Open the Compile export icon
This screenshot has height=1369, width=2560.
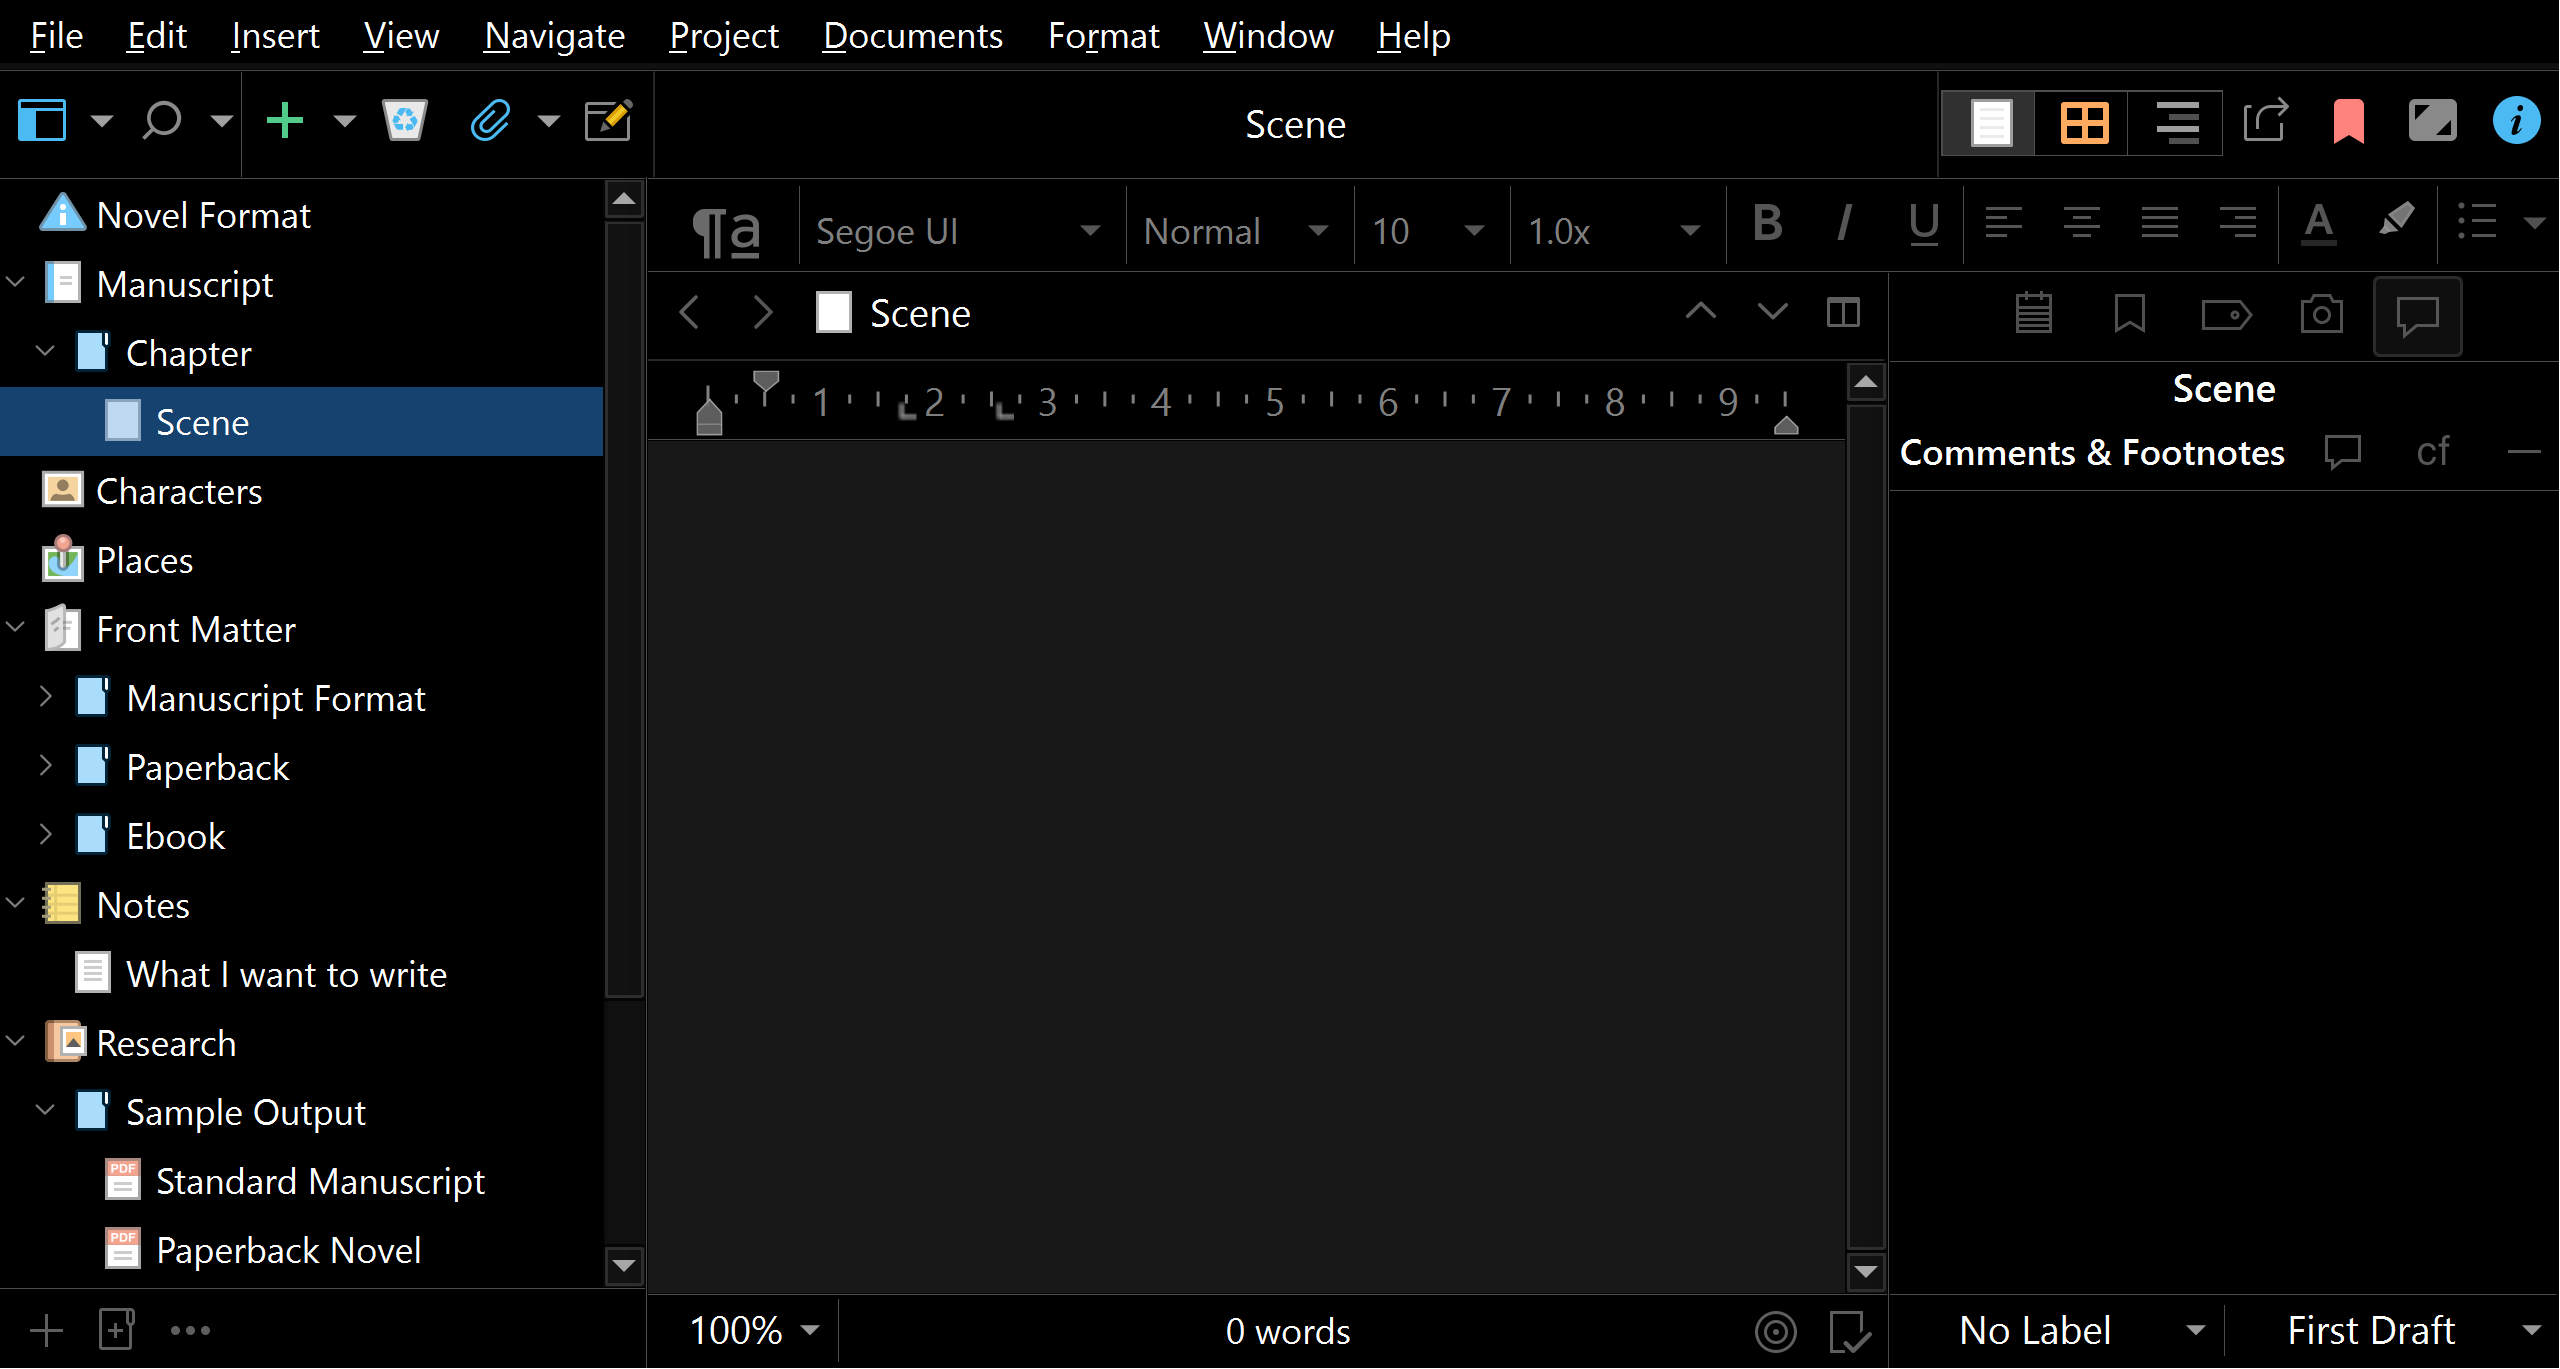(2265, 122)
